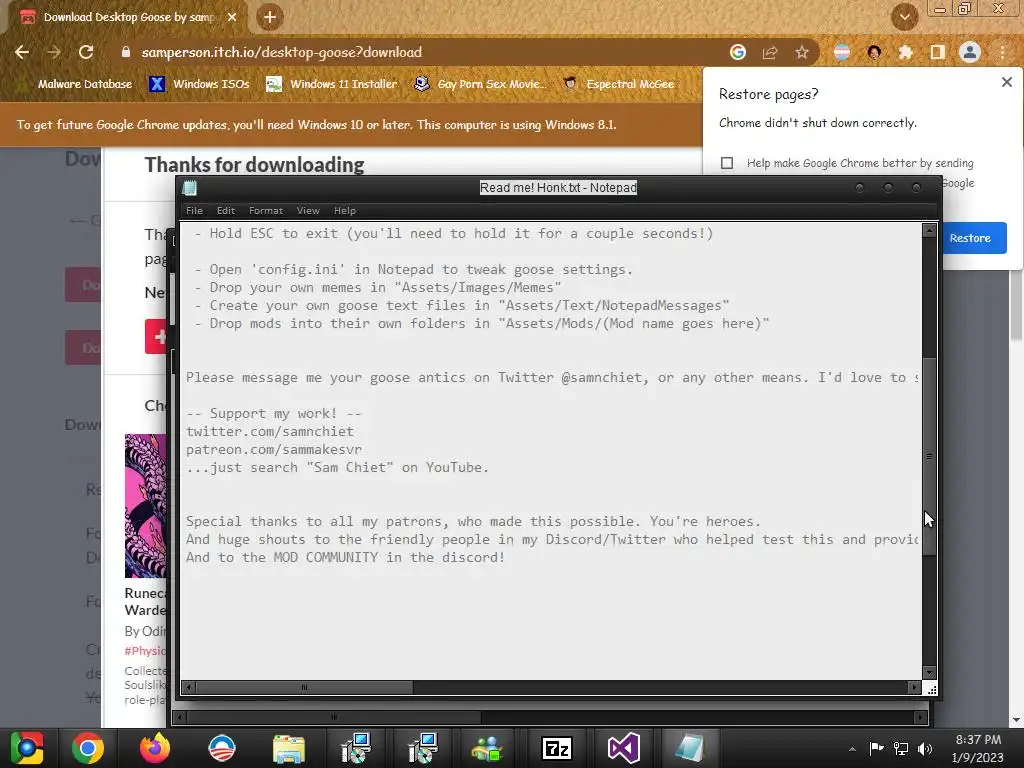Screen dimensions: 1024x768
Task: Open the 7-Zip taskbar icon
Action: click(x=557, y=748)
